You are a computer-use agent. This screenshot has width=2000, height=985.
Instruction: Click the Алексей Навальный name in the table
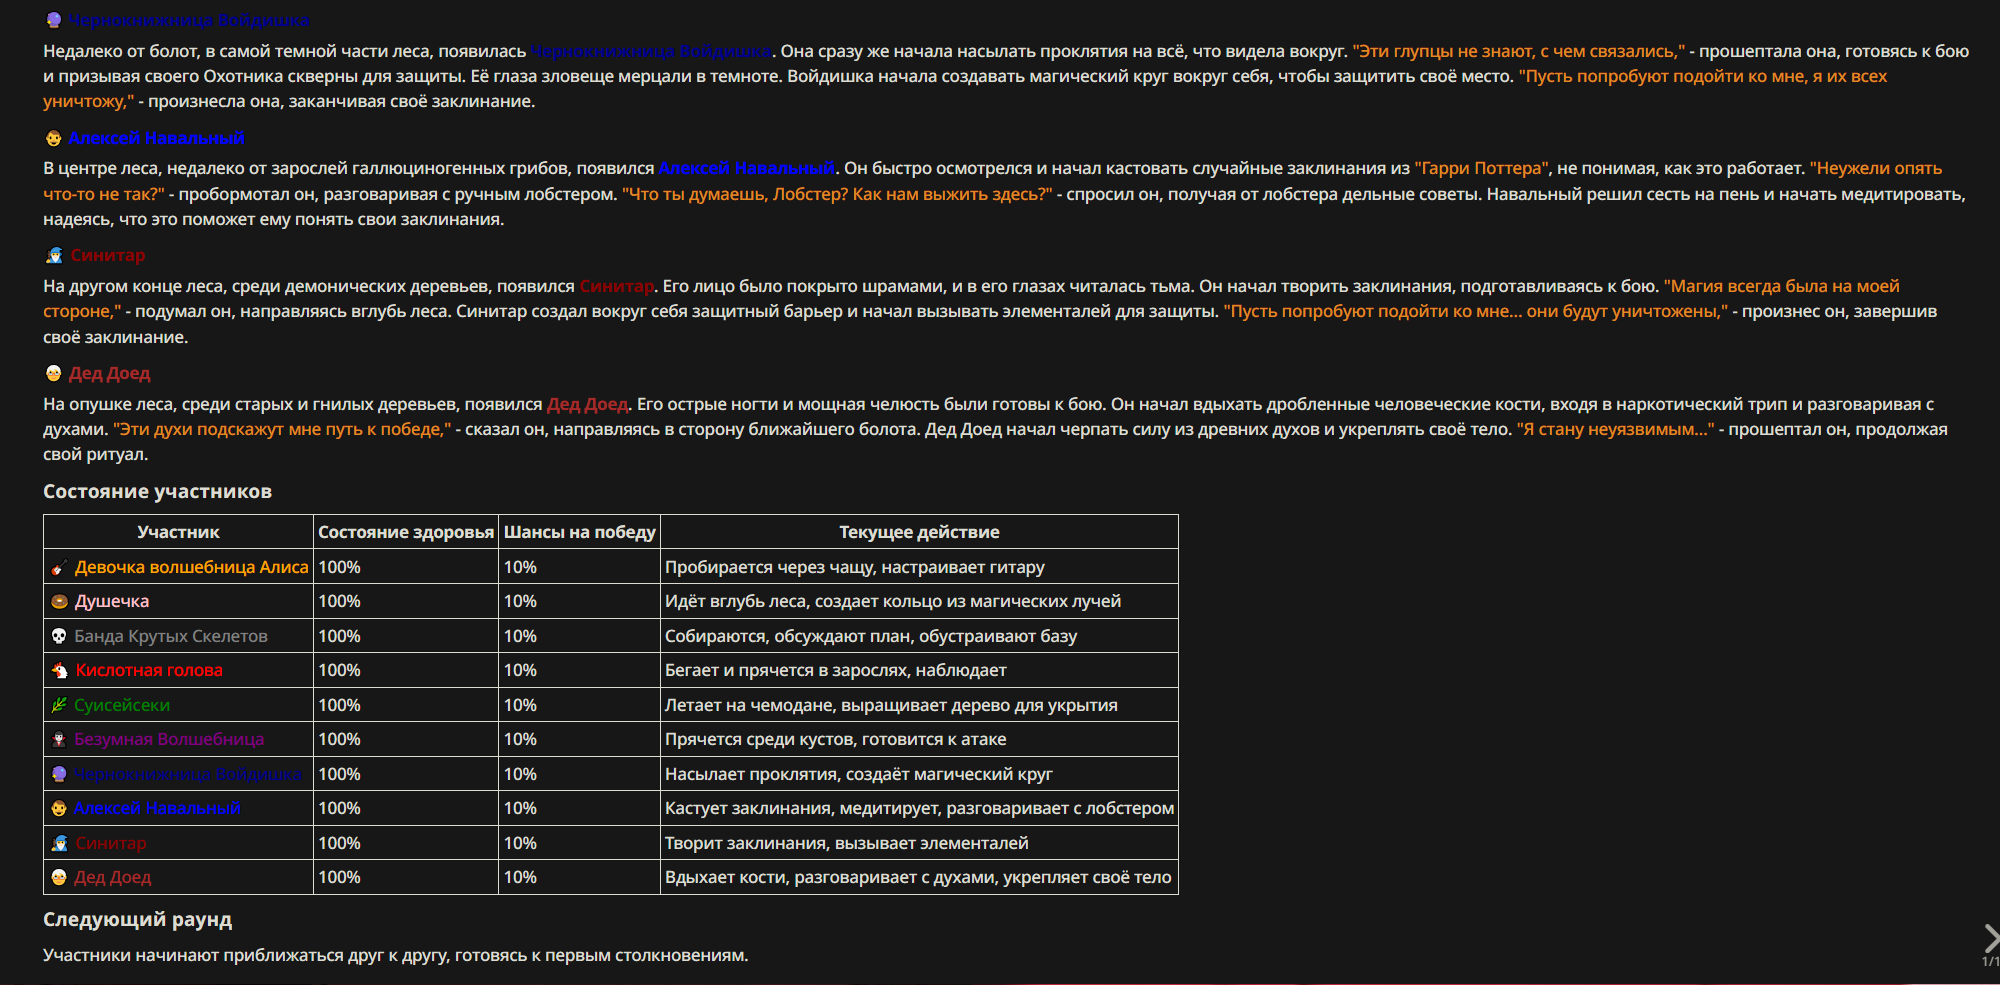tap(157, 808)
